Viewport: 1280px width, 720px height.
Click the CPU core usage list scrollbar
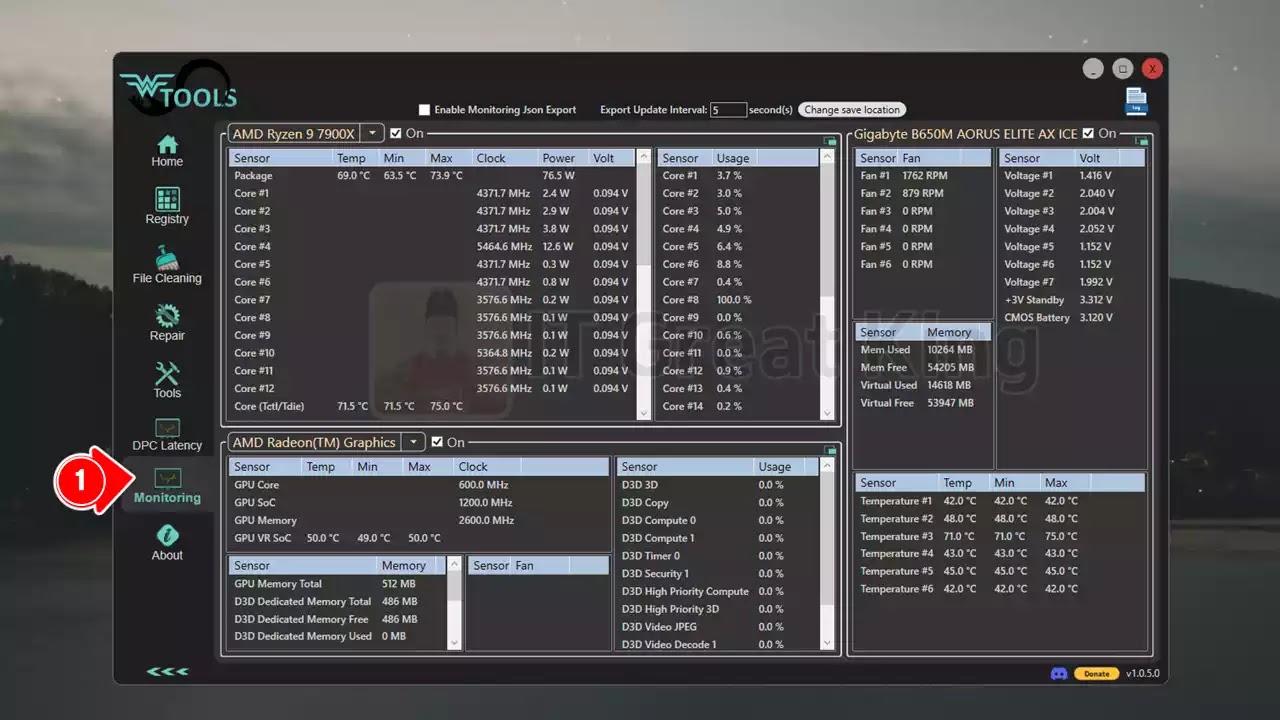tap(826, 285)
